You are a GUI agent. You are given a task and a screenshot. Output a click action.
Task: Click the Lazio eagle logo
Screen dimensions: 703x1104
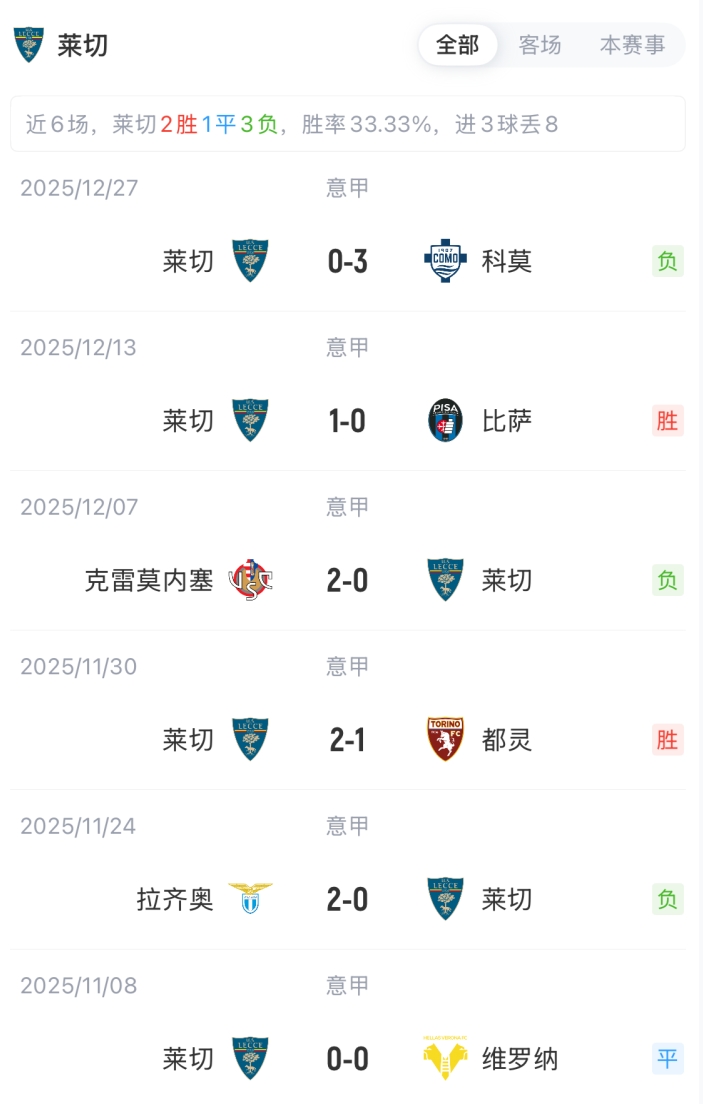(250, 899)
